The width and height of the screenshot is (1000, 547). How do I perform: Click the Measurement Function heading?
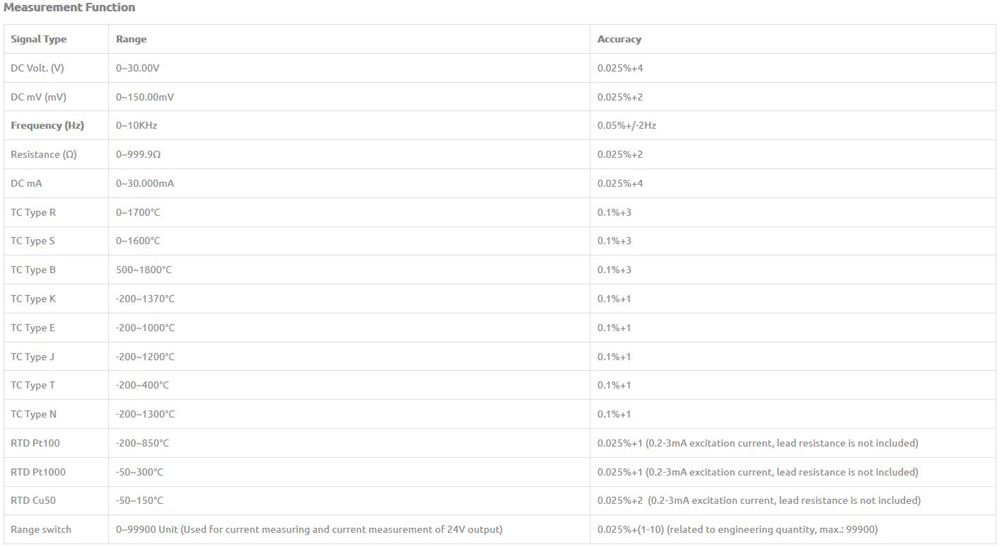[69, 8]
